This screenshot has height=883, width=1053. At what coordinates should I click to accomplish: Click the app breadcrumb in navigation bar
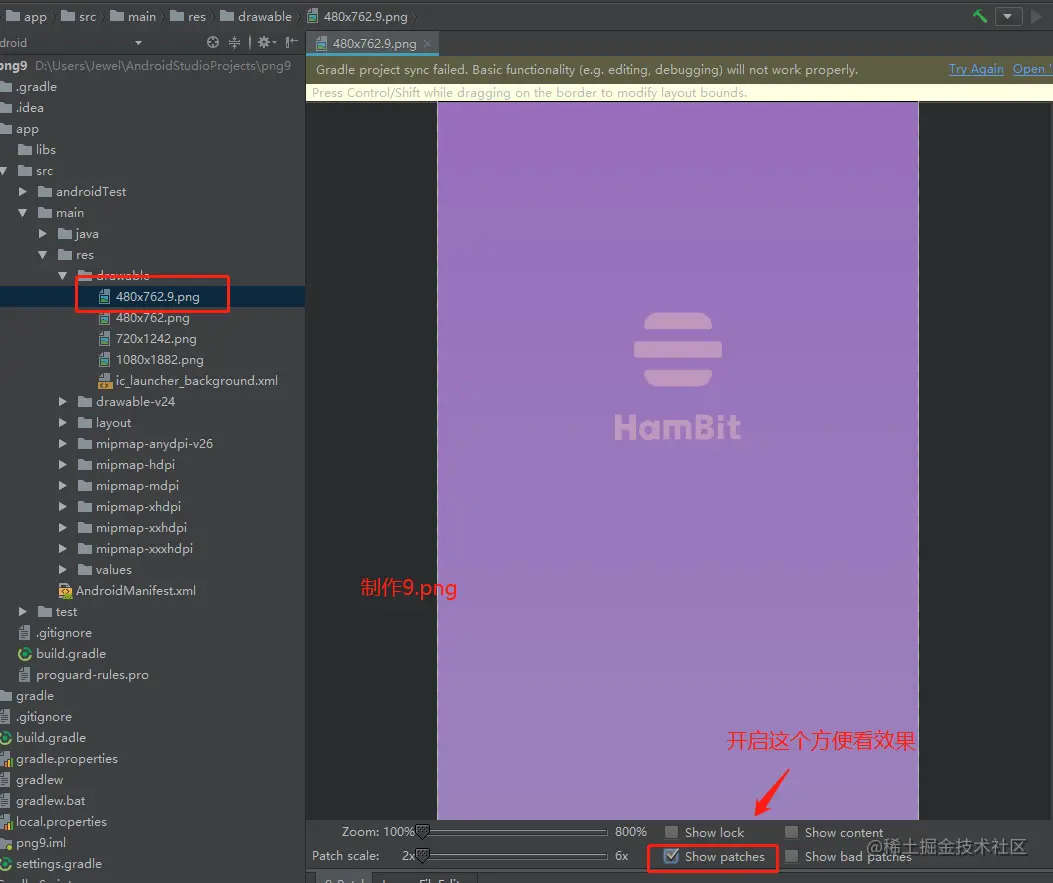click(x=27, y=16)
